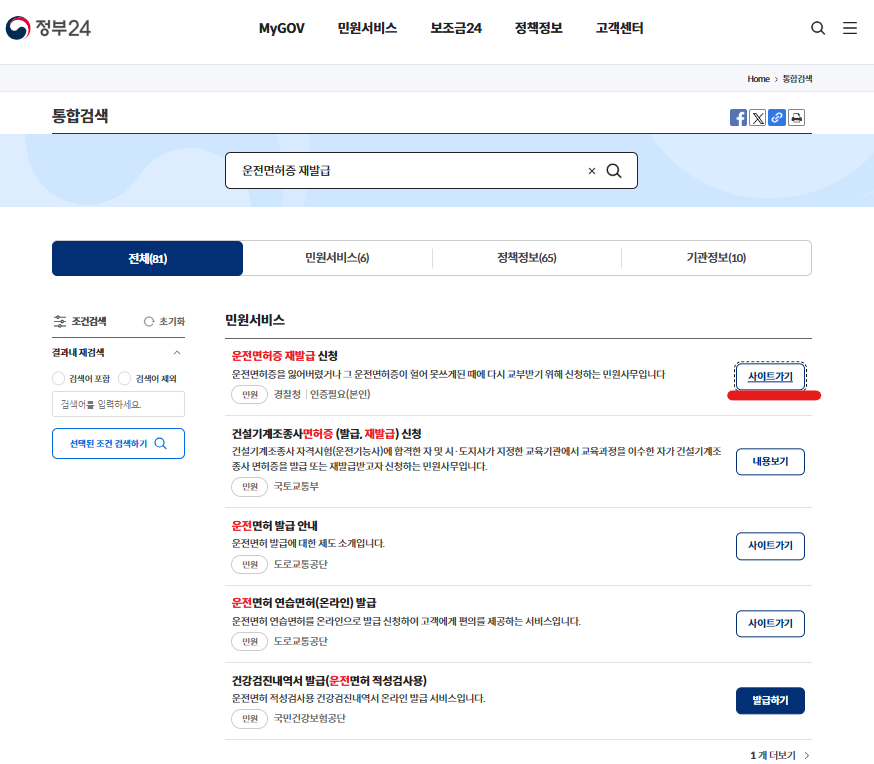Clear the search keyword with X icon
Image resolution: width=874 pixels, height=764 pixels.
click(591, 170)
